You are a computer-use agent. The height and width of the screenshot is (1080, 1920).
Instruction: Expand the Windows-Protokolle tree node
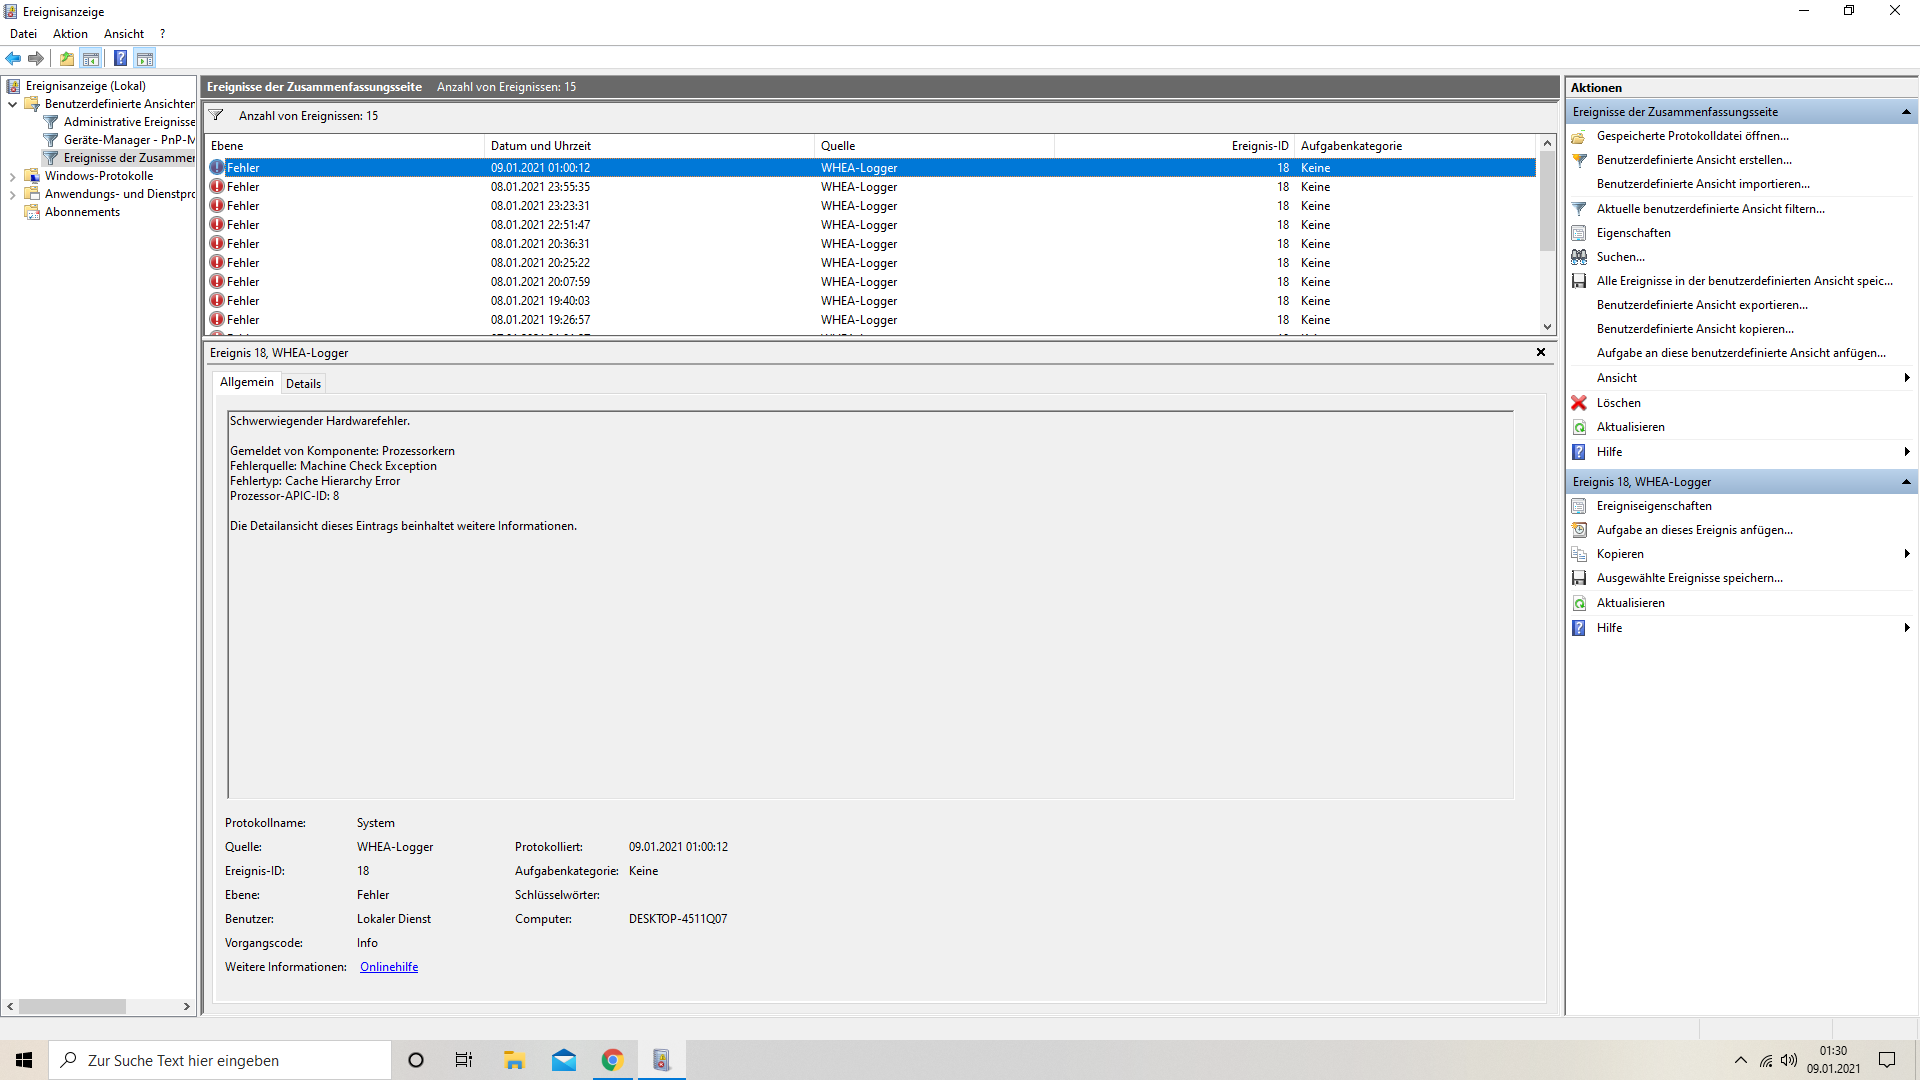click(x=12, y=176)
